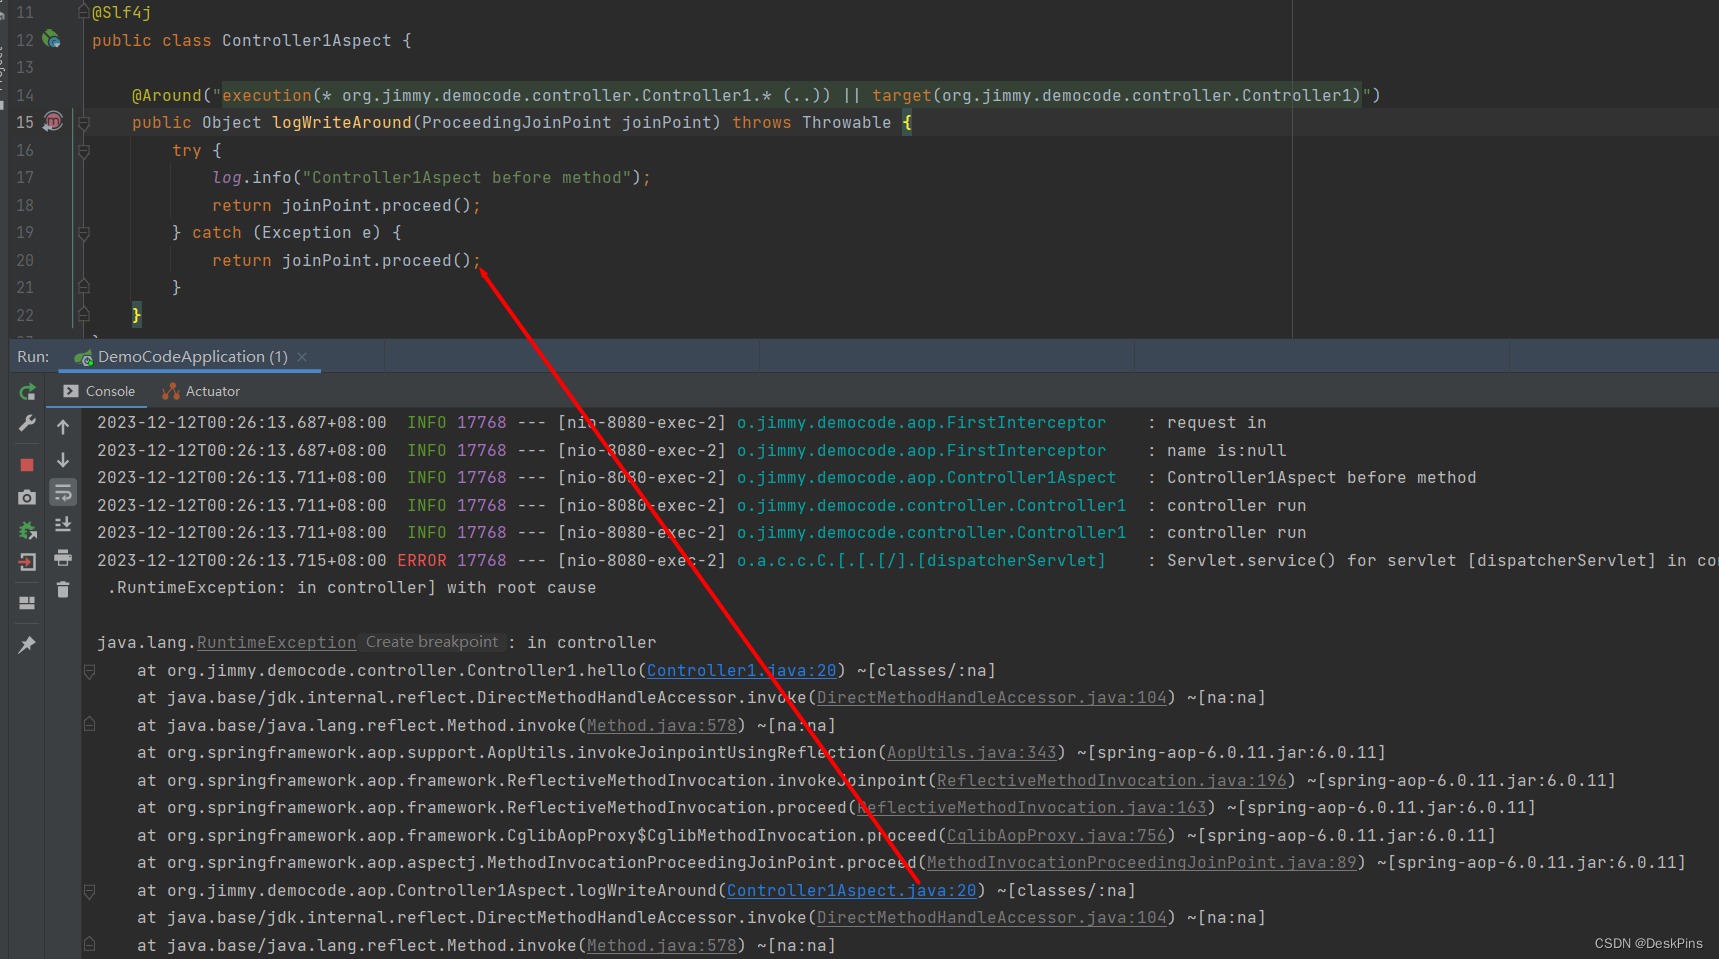Rerun DemoCodeApplication with the green rerun icon

(28, 392)
